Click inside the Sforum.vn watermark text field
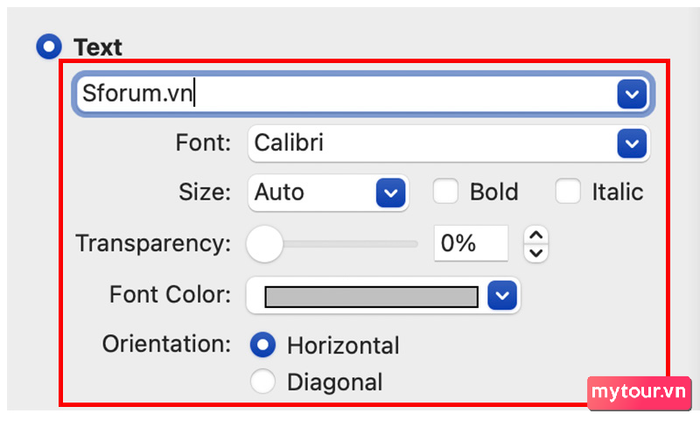 pos(346,94)
